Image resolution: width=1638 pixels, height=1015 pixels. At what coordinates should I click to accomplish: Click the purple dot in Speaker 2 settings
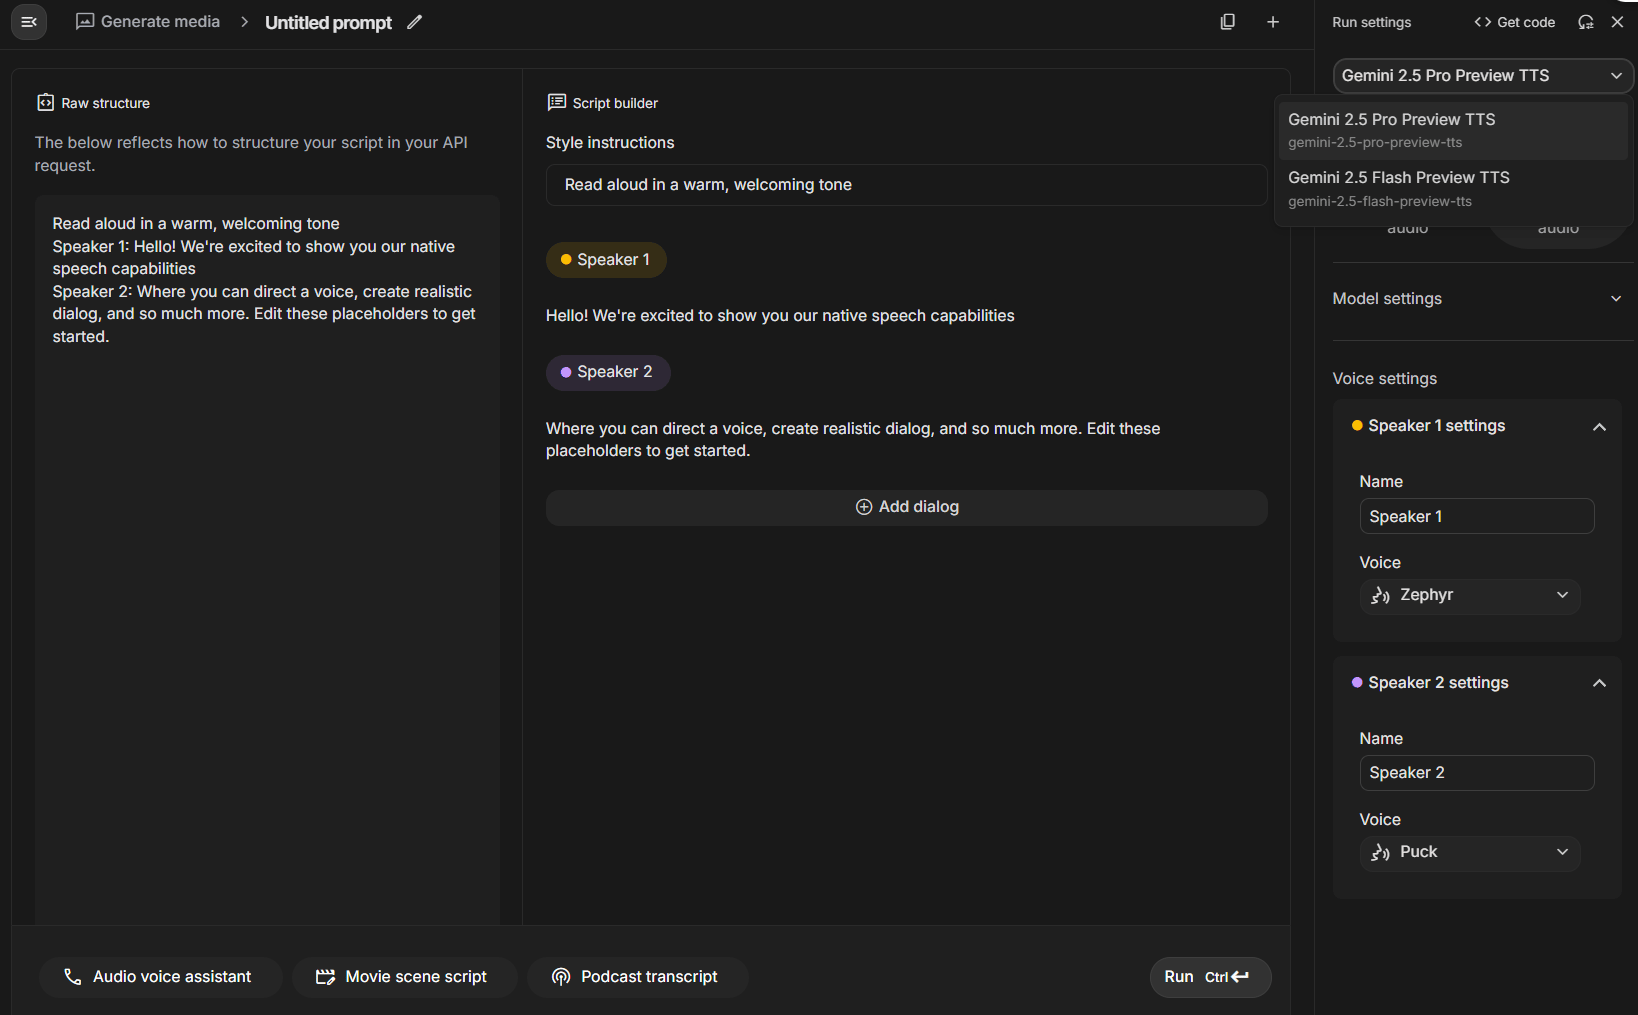(1357, 683)
